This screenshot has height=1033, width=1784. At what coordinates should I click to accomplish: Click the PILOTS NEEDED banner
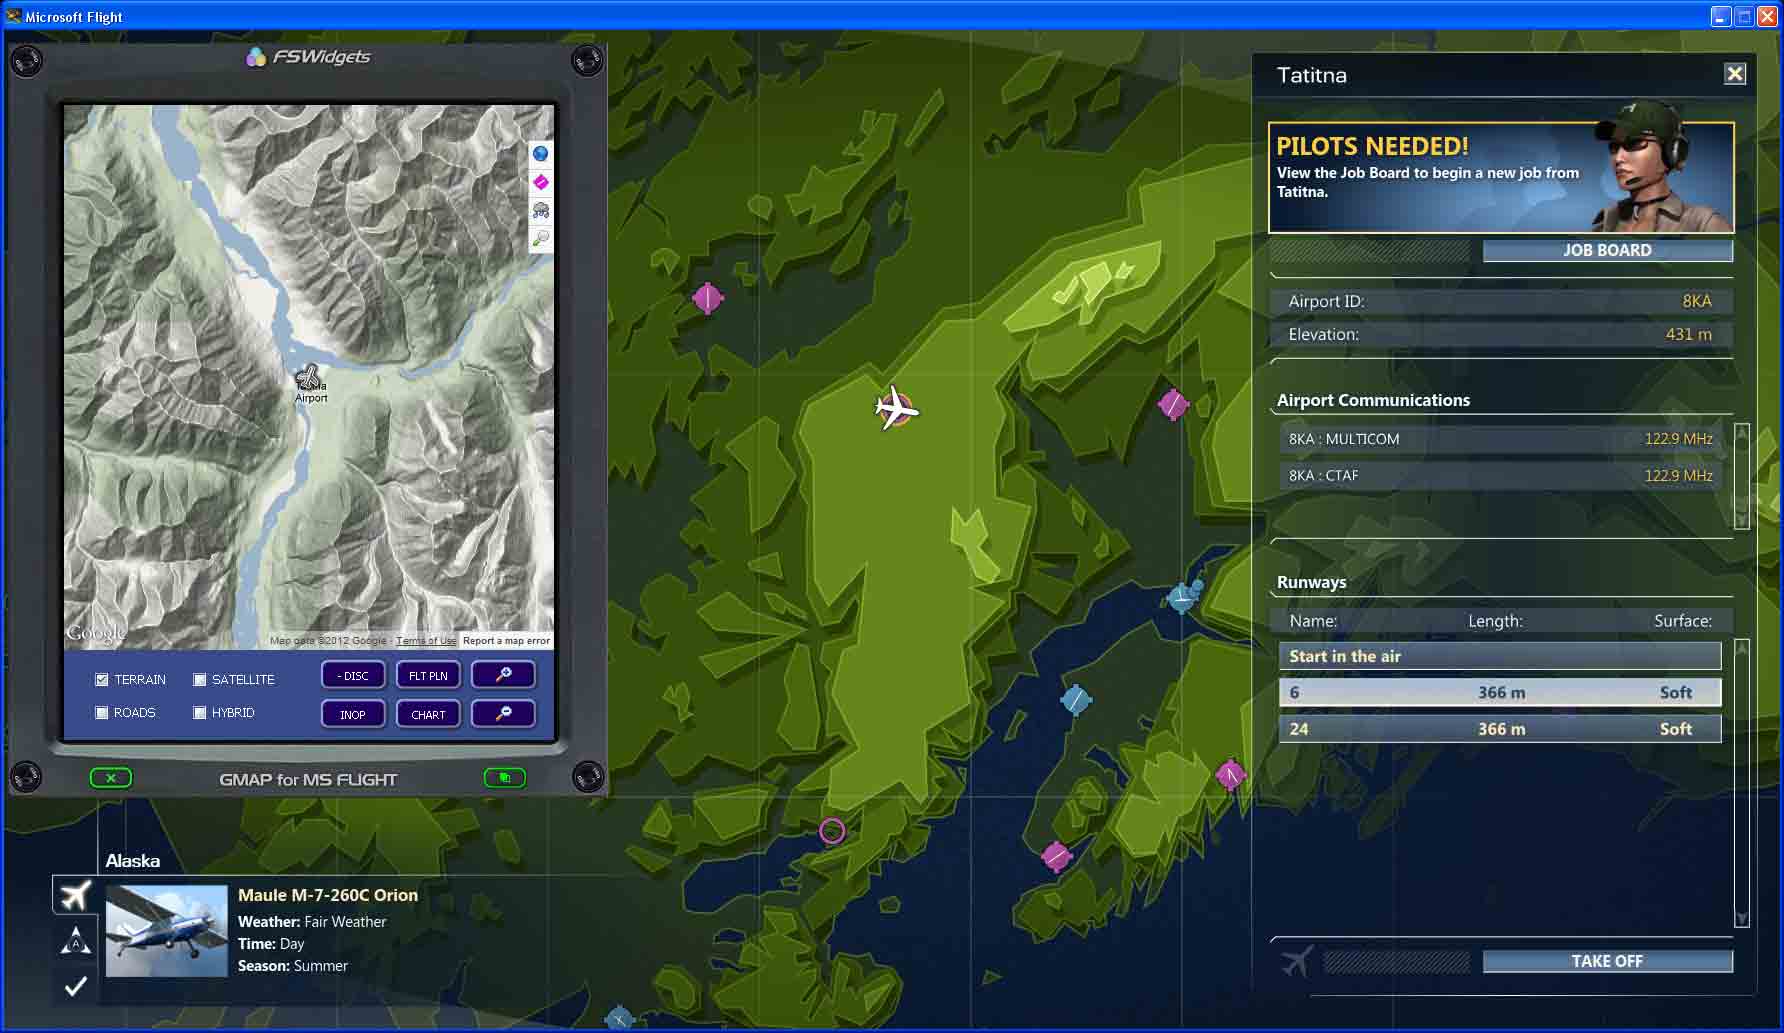(x=1501, y=178)
